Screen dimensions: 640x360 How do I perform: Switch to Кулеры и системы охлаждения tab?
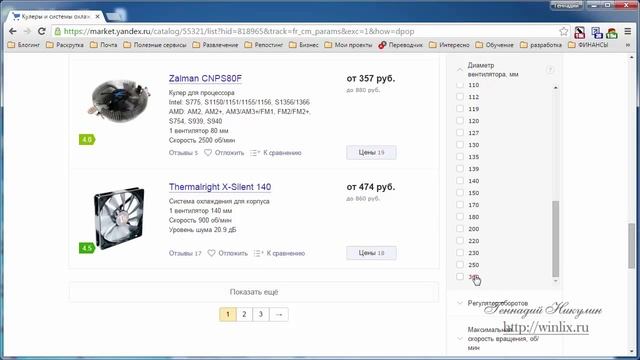click(x=56, y=17)
